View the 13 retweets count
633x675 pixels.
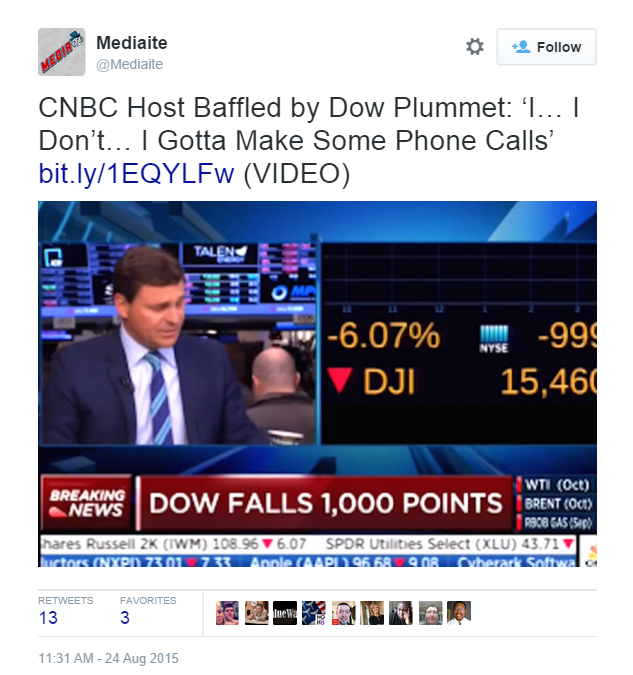[x=48, y=618]
